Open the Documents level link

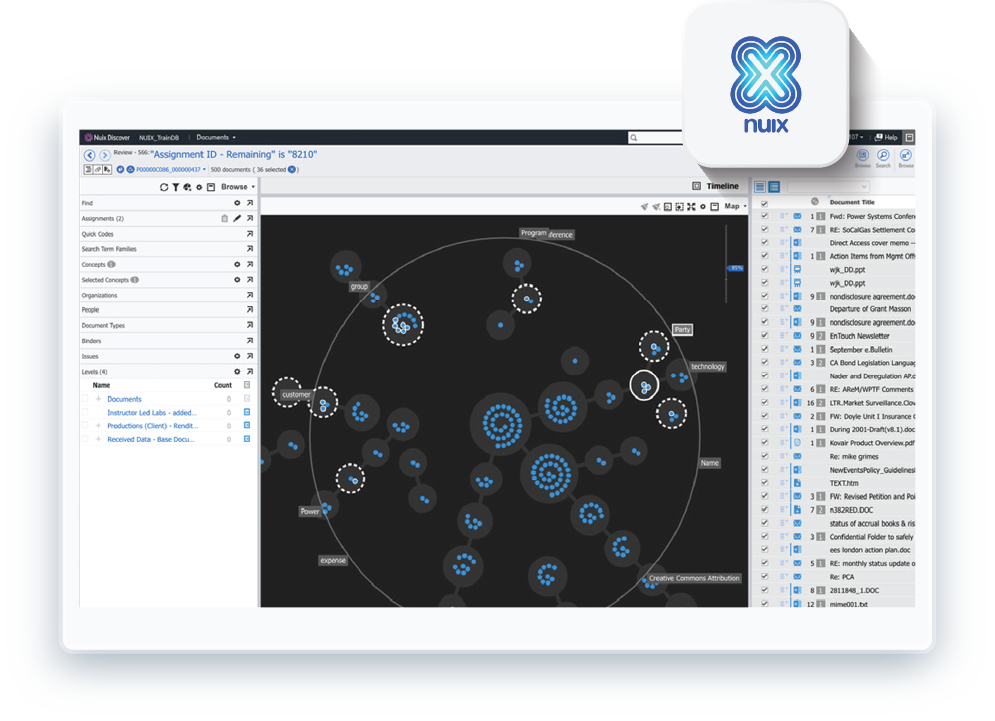(124, 399)
